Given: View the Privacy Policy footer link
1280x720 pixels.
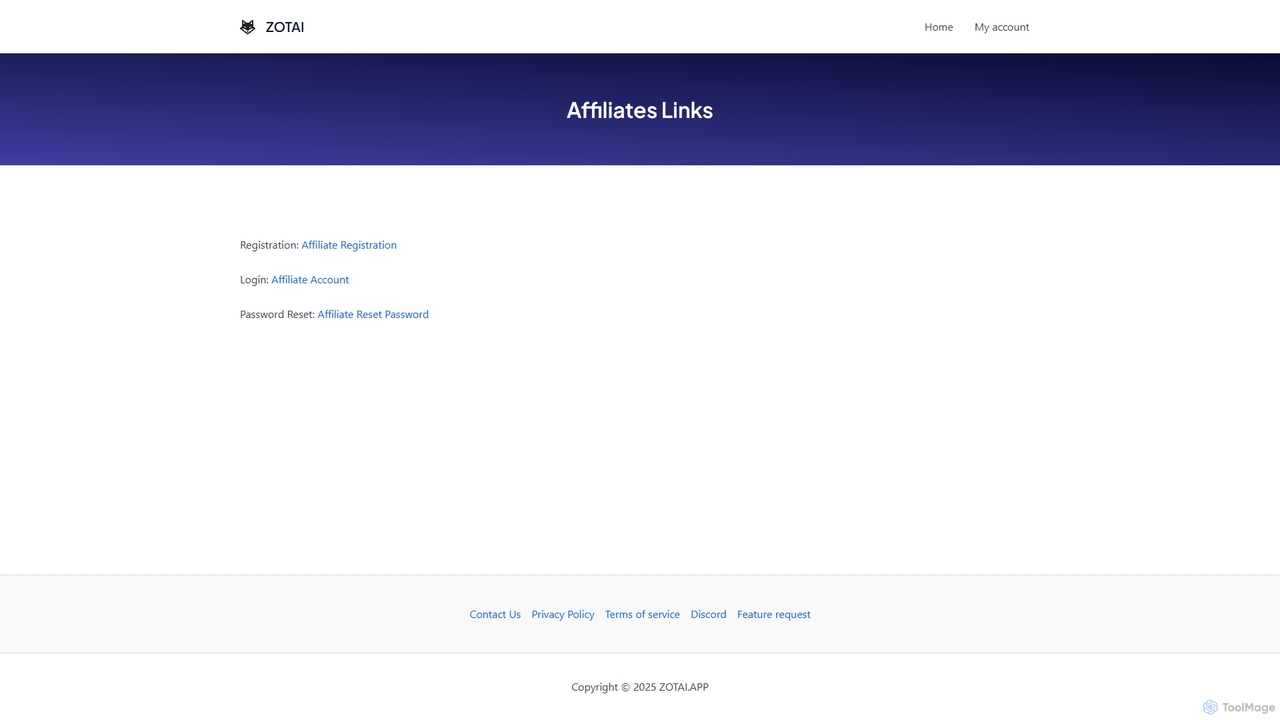Looking at the screenshot, I should 563,614.
